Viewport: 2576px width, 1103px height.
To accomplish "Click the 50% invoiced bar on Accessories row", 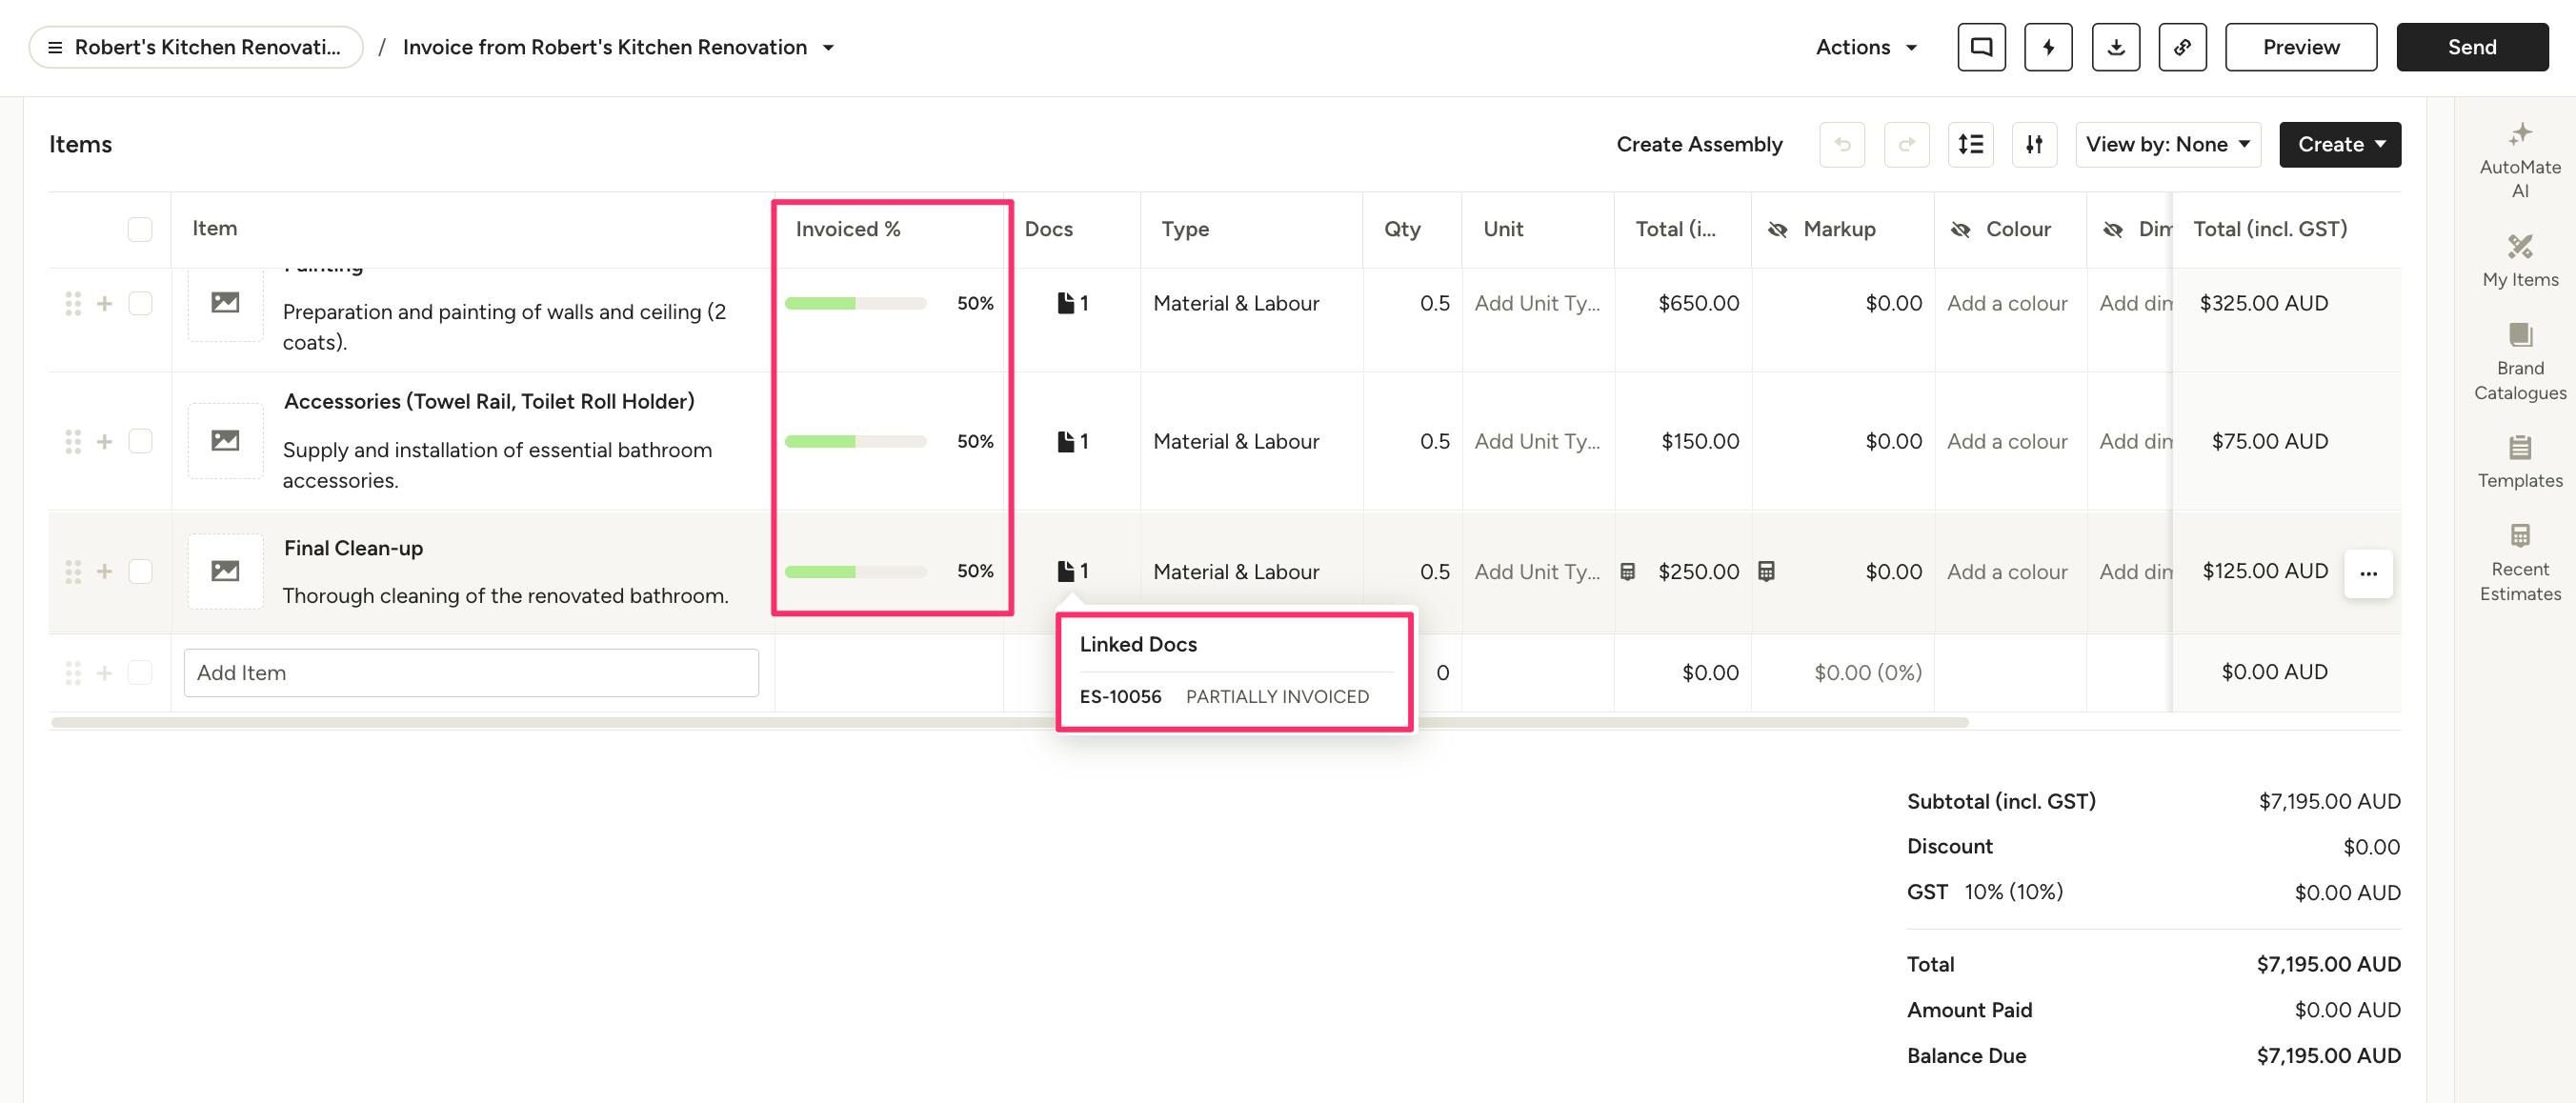I will point(855,441).
